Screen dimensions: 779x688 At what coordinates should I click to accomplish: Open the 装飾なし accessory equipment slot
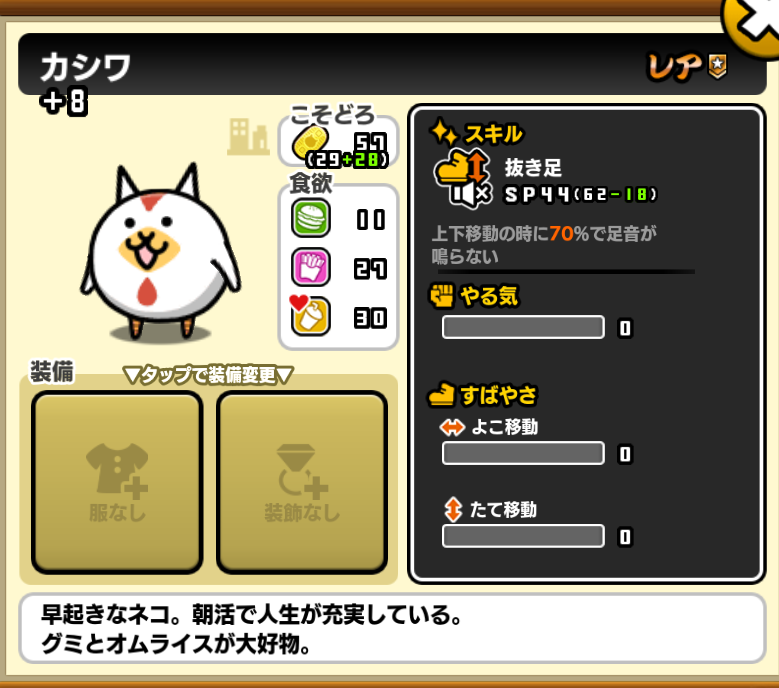[x=302, y=482]
